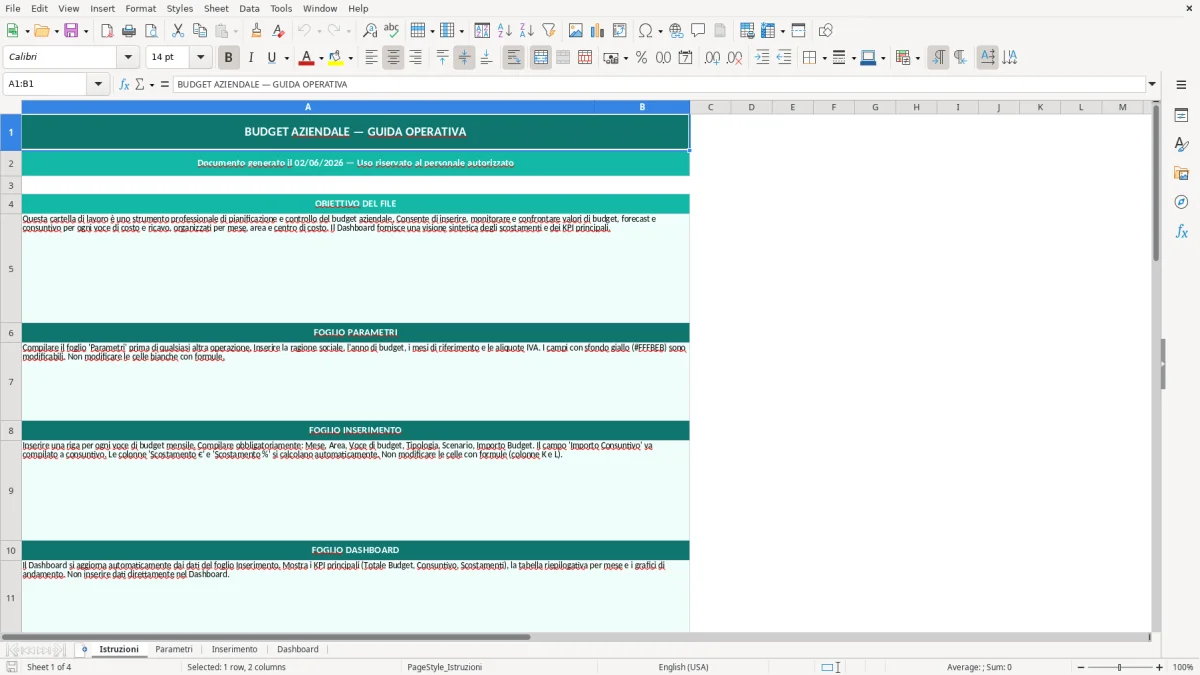Click the zoom in plus button
1200x675 pixels.
[x=1159, y=667]
